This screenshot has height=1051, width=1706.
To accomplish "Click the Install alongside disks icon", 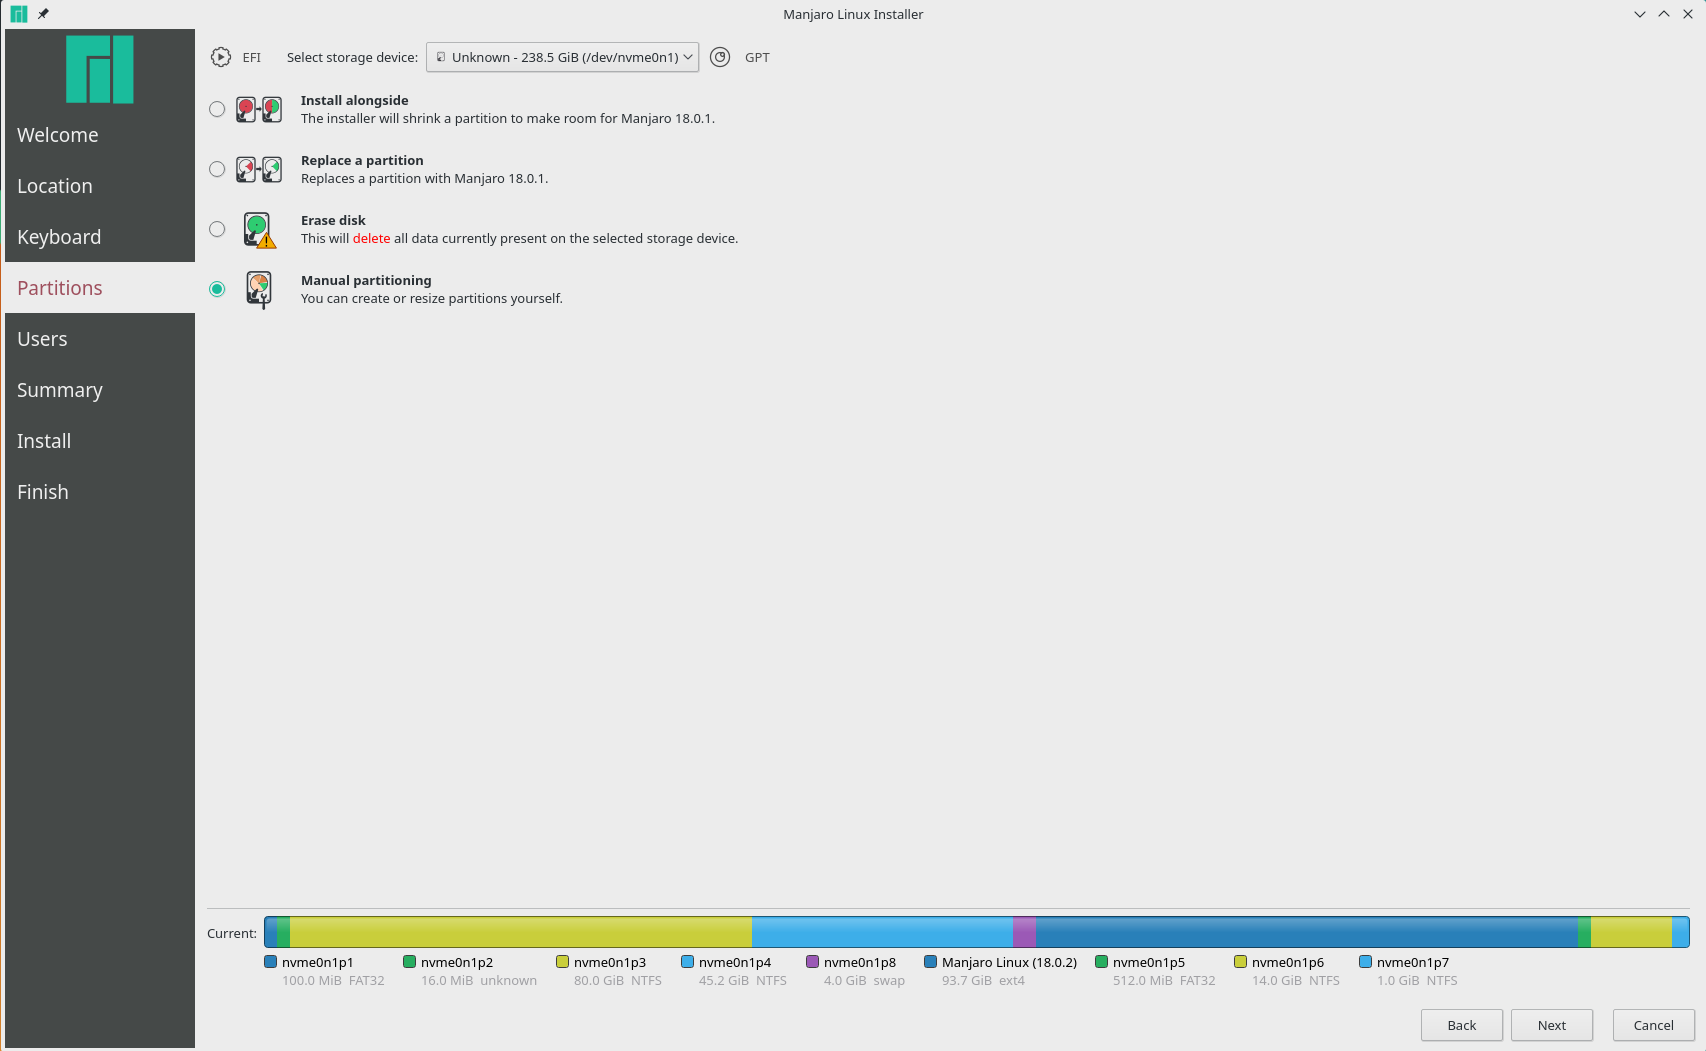I will tap(259, 109).
